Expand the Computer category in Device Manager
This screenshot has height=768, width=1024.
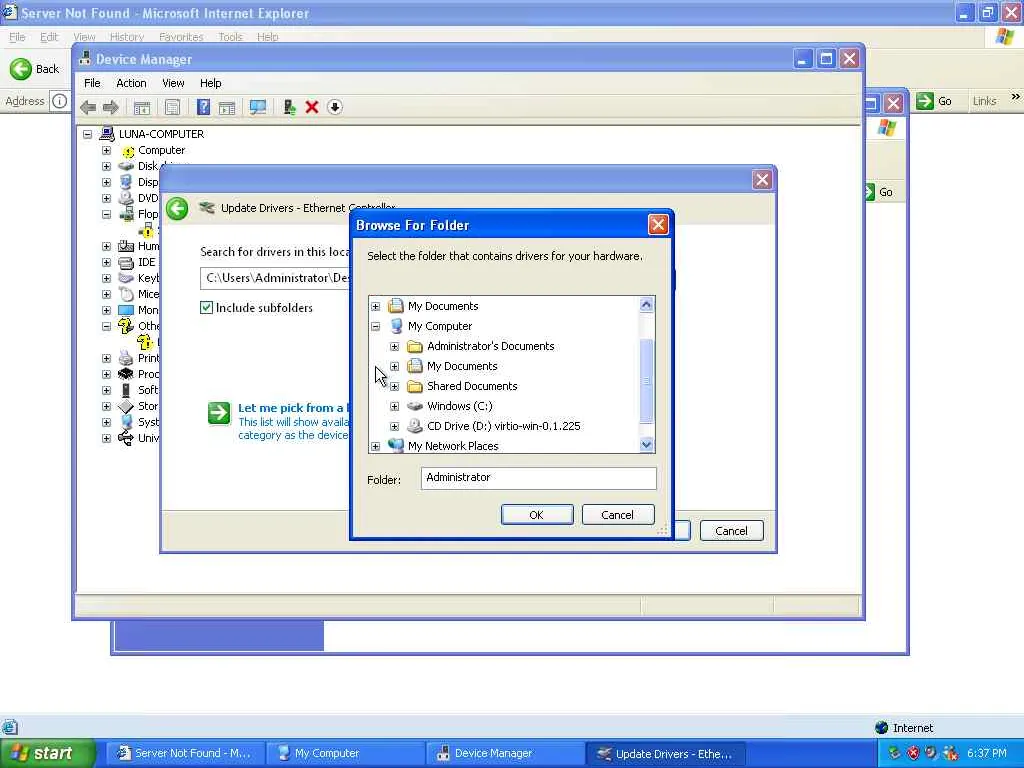[x=106, y=150]
